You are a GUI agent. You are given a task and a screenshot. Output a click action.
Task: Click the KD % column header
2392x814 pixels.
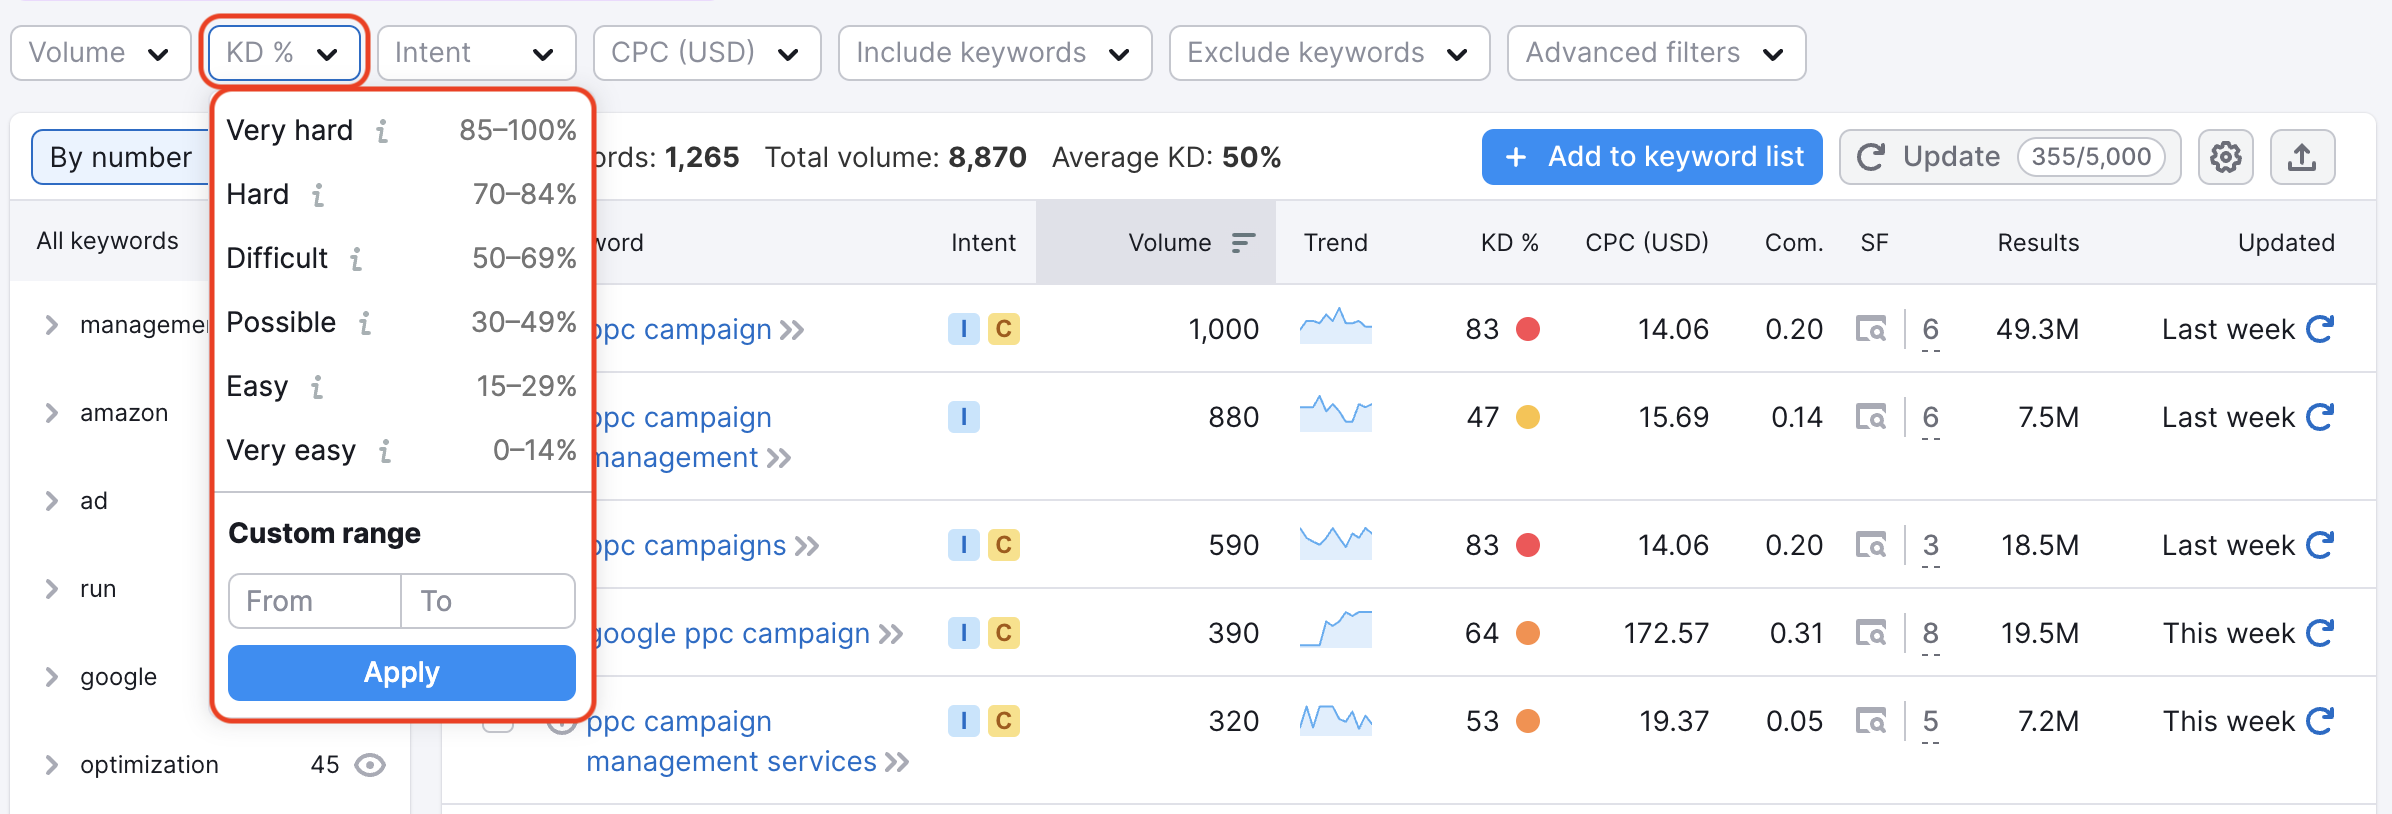(1509, 243)
